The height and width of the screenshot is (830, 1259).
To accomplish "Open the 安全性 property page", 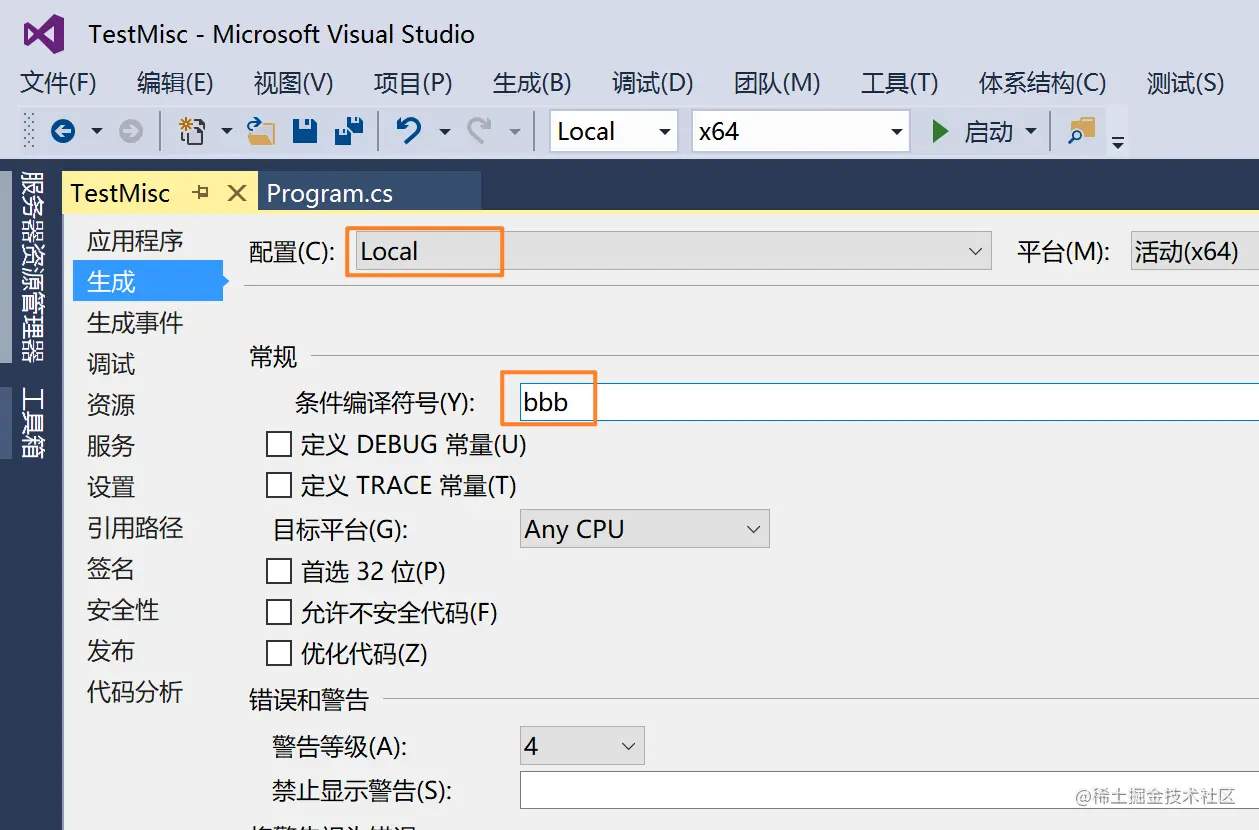I will click(x=123, y=610).
